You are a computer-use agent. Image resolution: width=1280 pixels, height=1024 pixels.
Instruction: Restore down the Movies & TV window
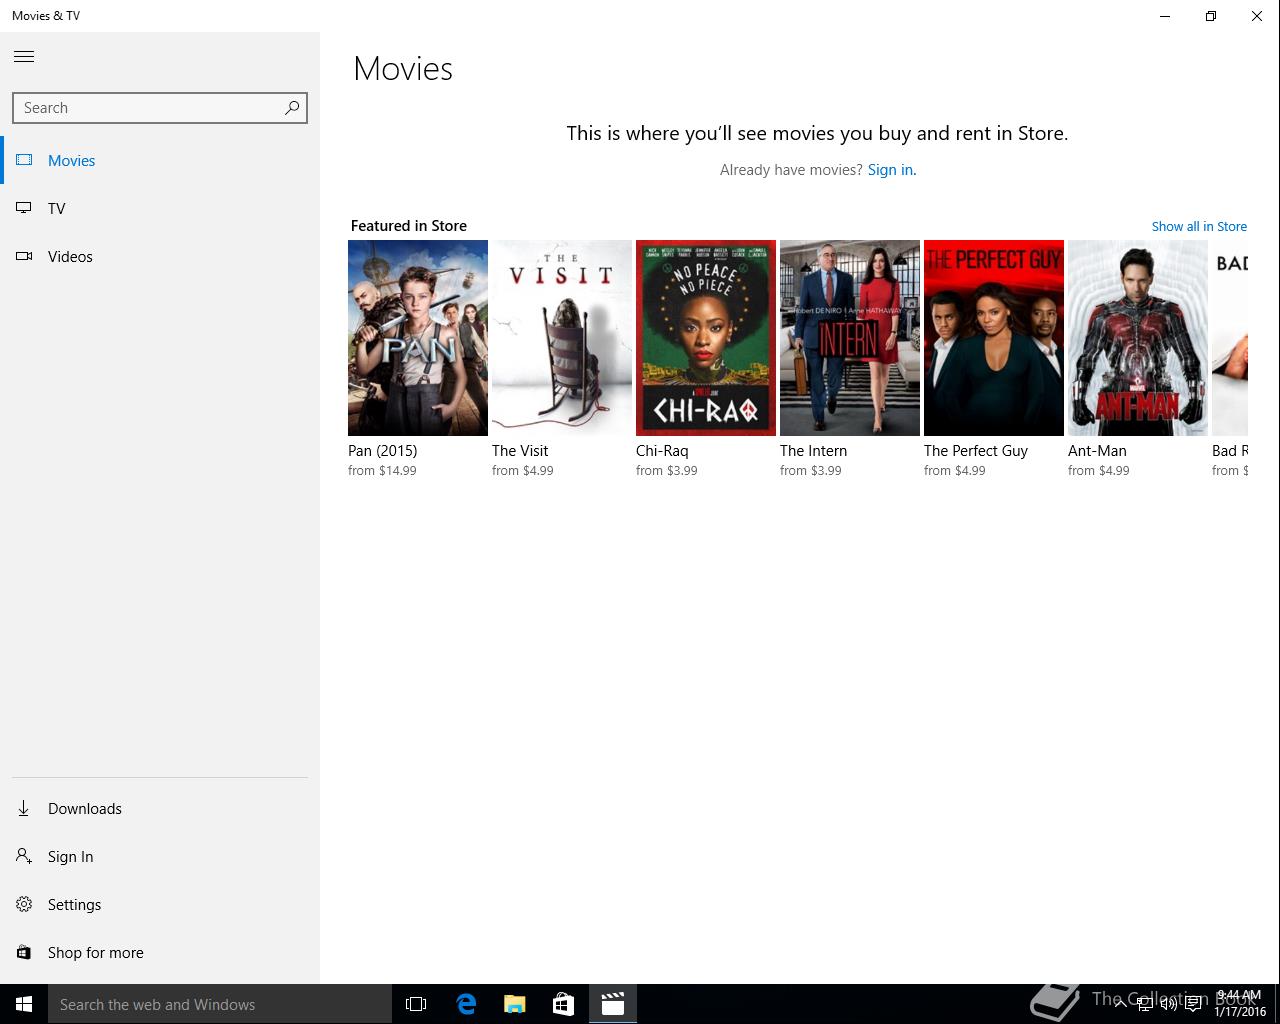(1211, 16)
